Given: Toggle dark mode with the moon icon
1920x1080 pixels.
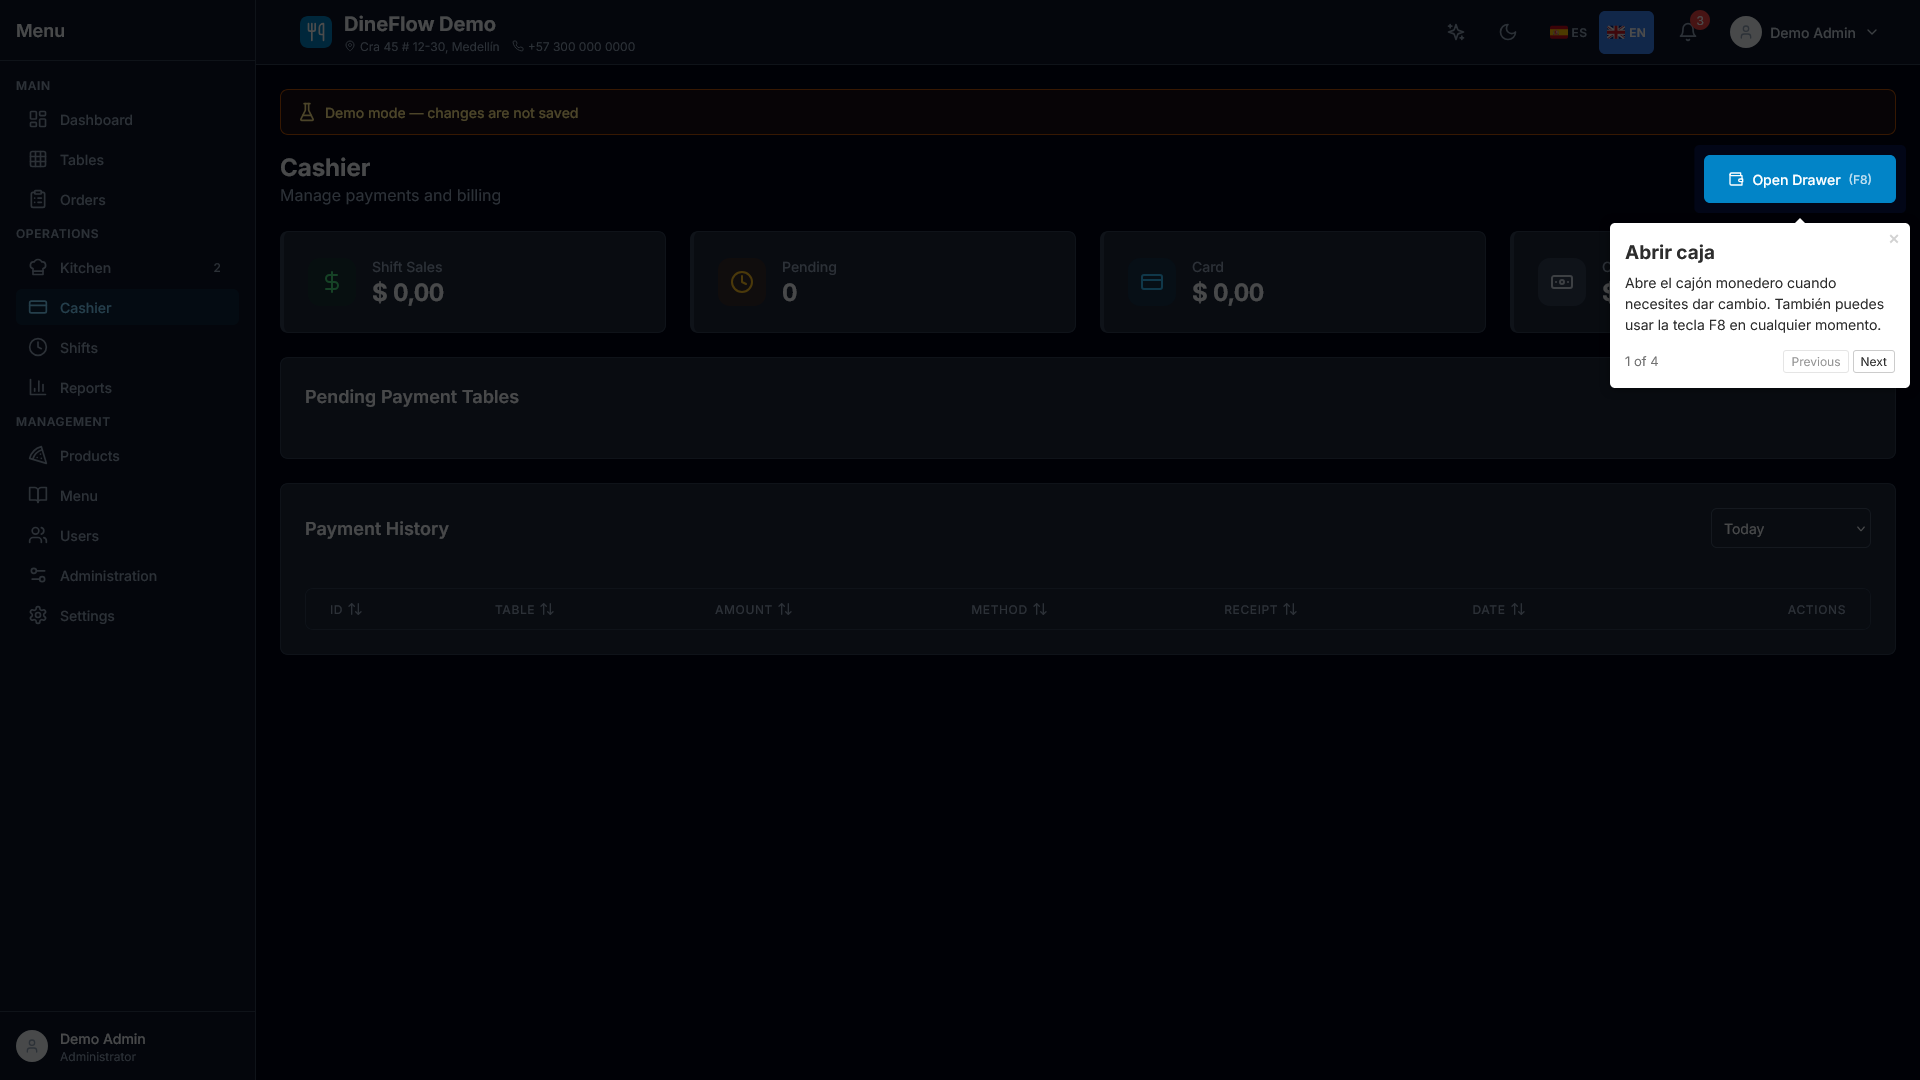Looking at the screenshot, I should tap(1508, 32).
